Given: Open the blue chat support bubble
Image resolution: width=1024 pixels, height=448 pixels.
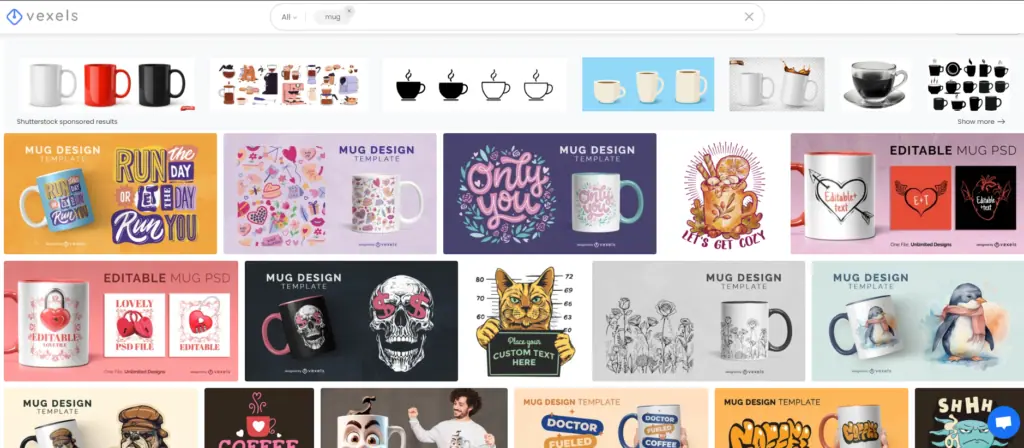Looking at the screenshot, I should [x=1002, y=421].
